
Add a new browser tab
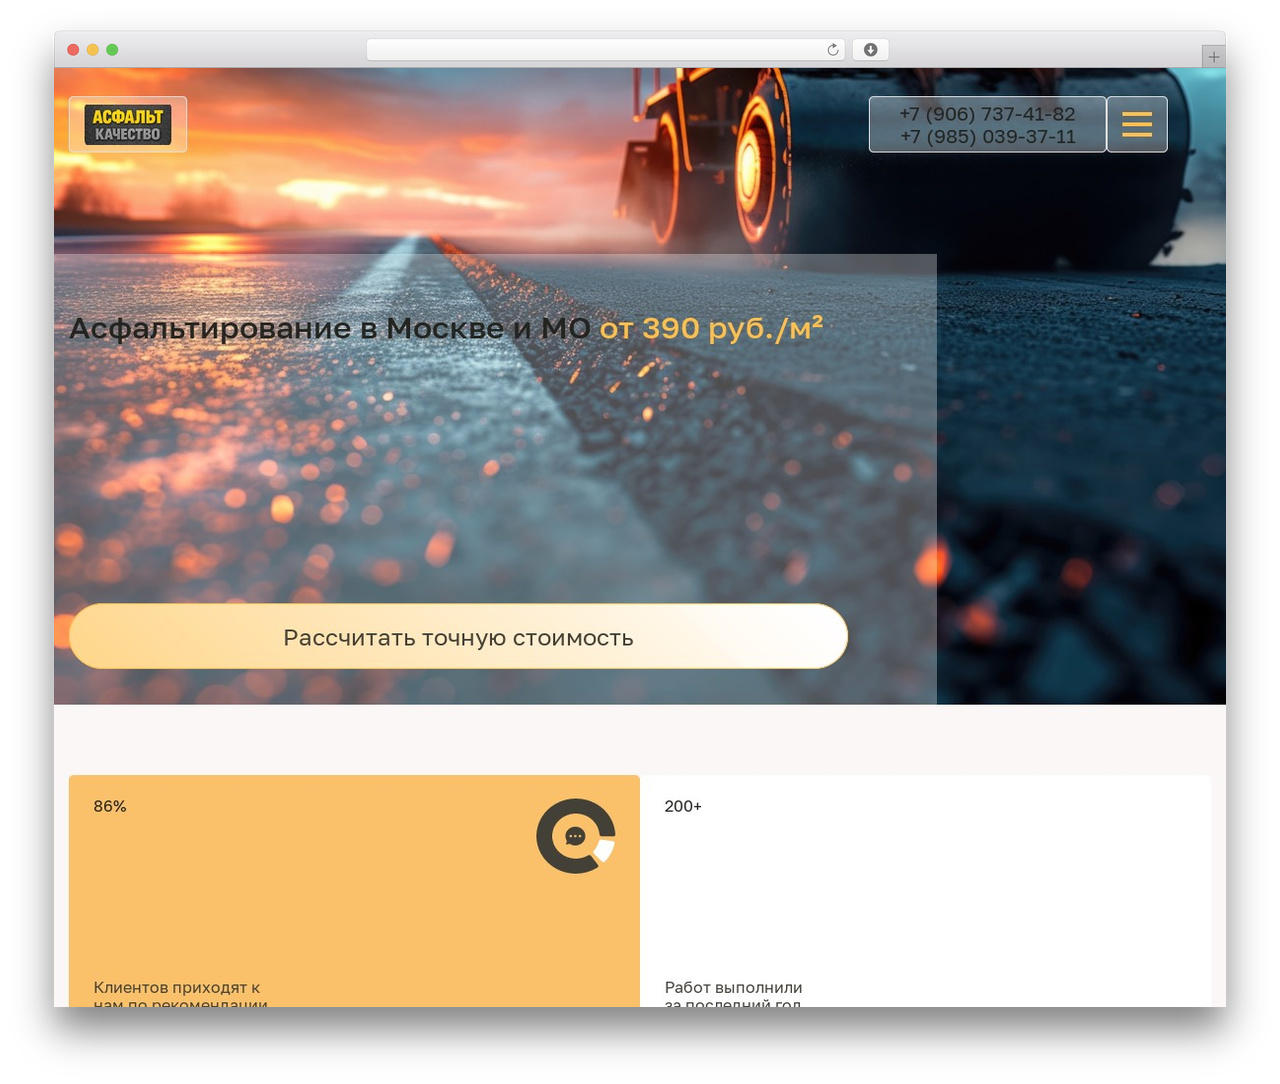(x=1214, y=57)
